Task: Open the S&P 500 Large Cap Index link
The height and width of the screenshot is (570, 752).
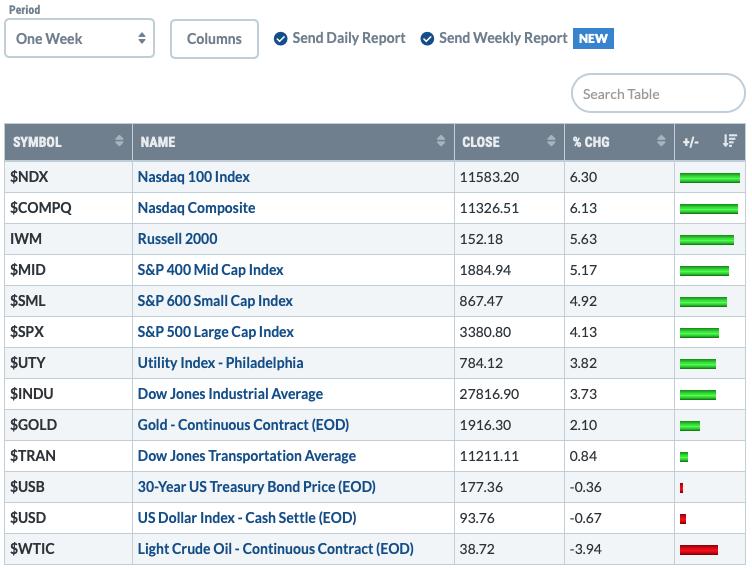Action: 215,332
